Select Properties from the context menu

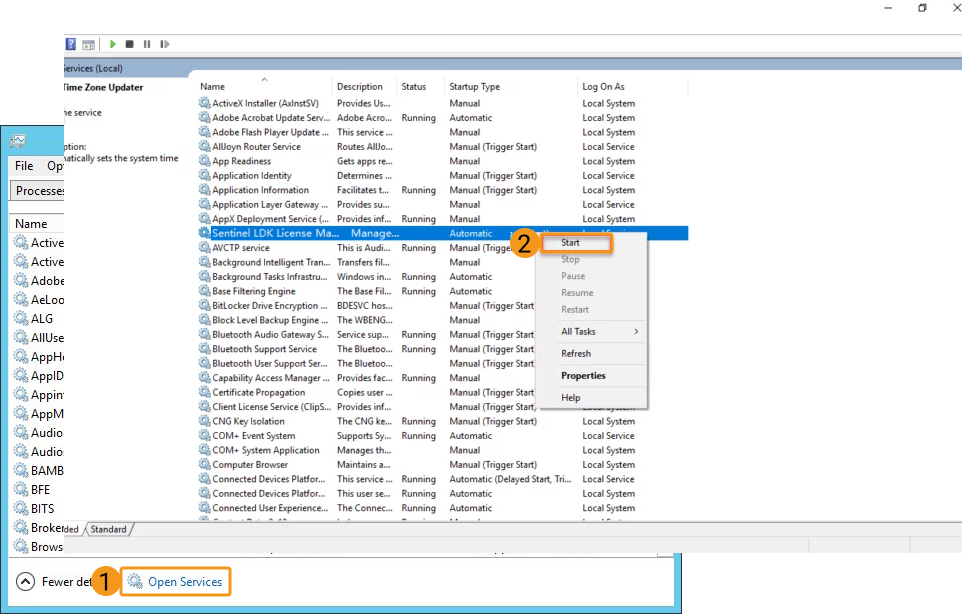[583, 376]
